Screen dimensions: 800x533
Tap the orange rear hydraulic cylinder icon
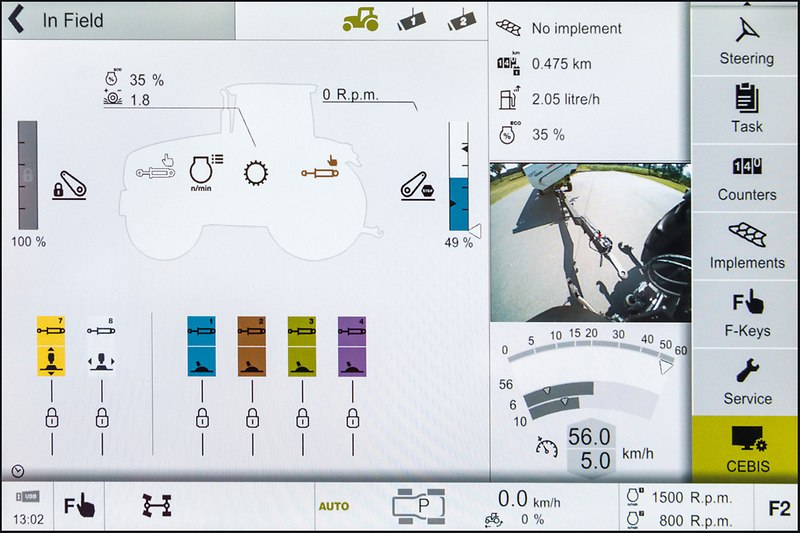(322, 171)
